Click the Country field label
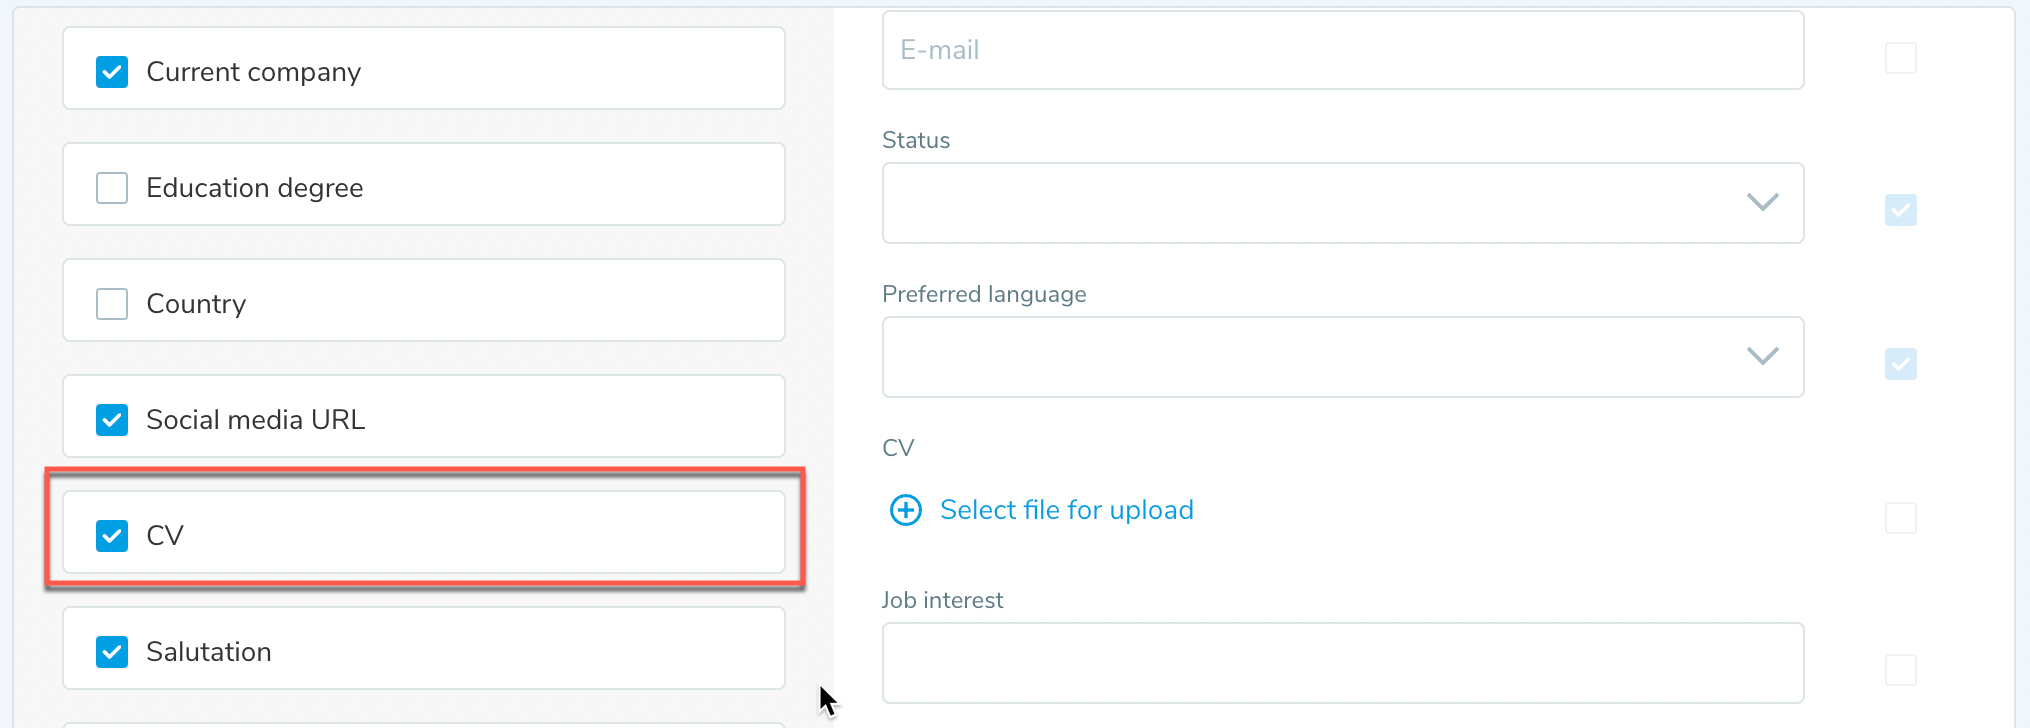This screenshot has height=728, width=2030. coord(196,304)
